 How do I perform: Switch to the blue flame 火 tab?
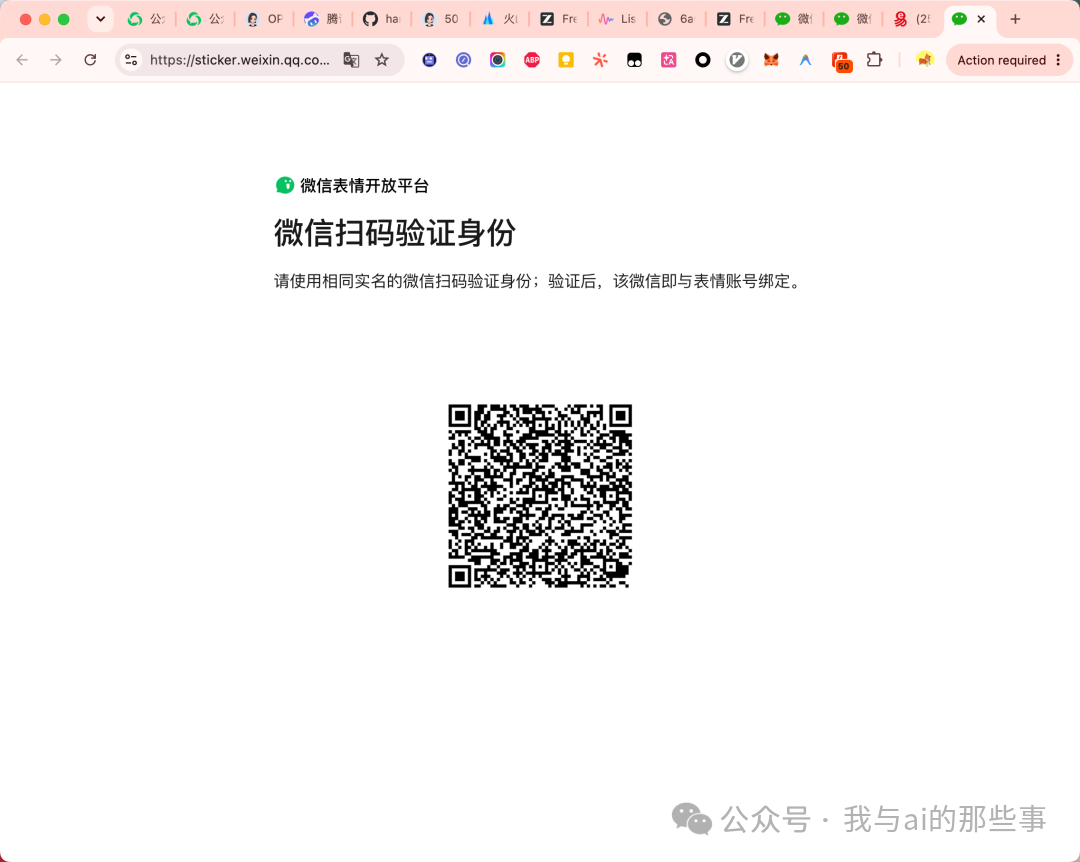500,19
